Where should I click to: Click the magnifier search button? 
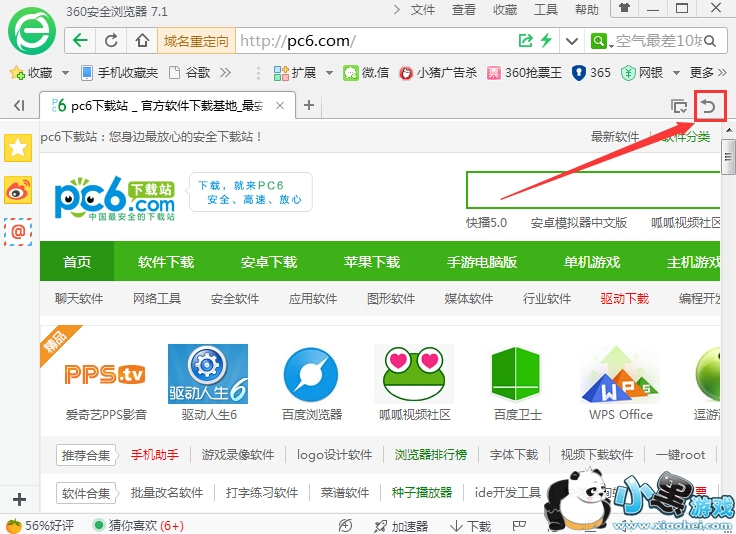[710, 41]
